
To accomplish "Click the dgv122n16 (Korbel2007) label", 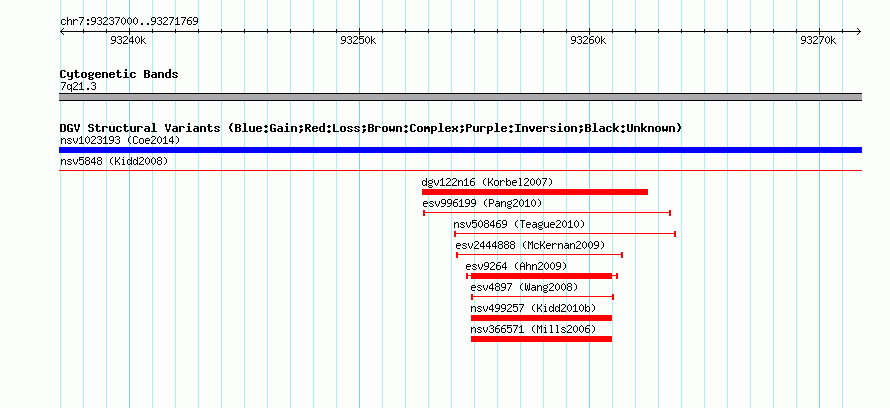I will click(x=487, y=182).
